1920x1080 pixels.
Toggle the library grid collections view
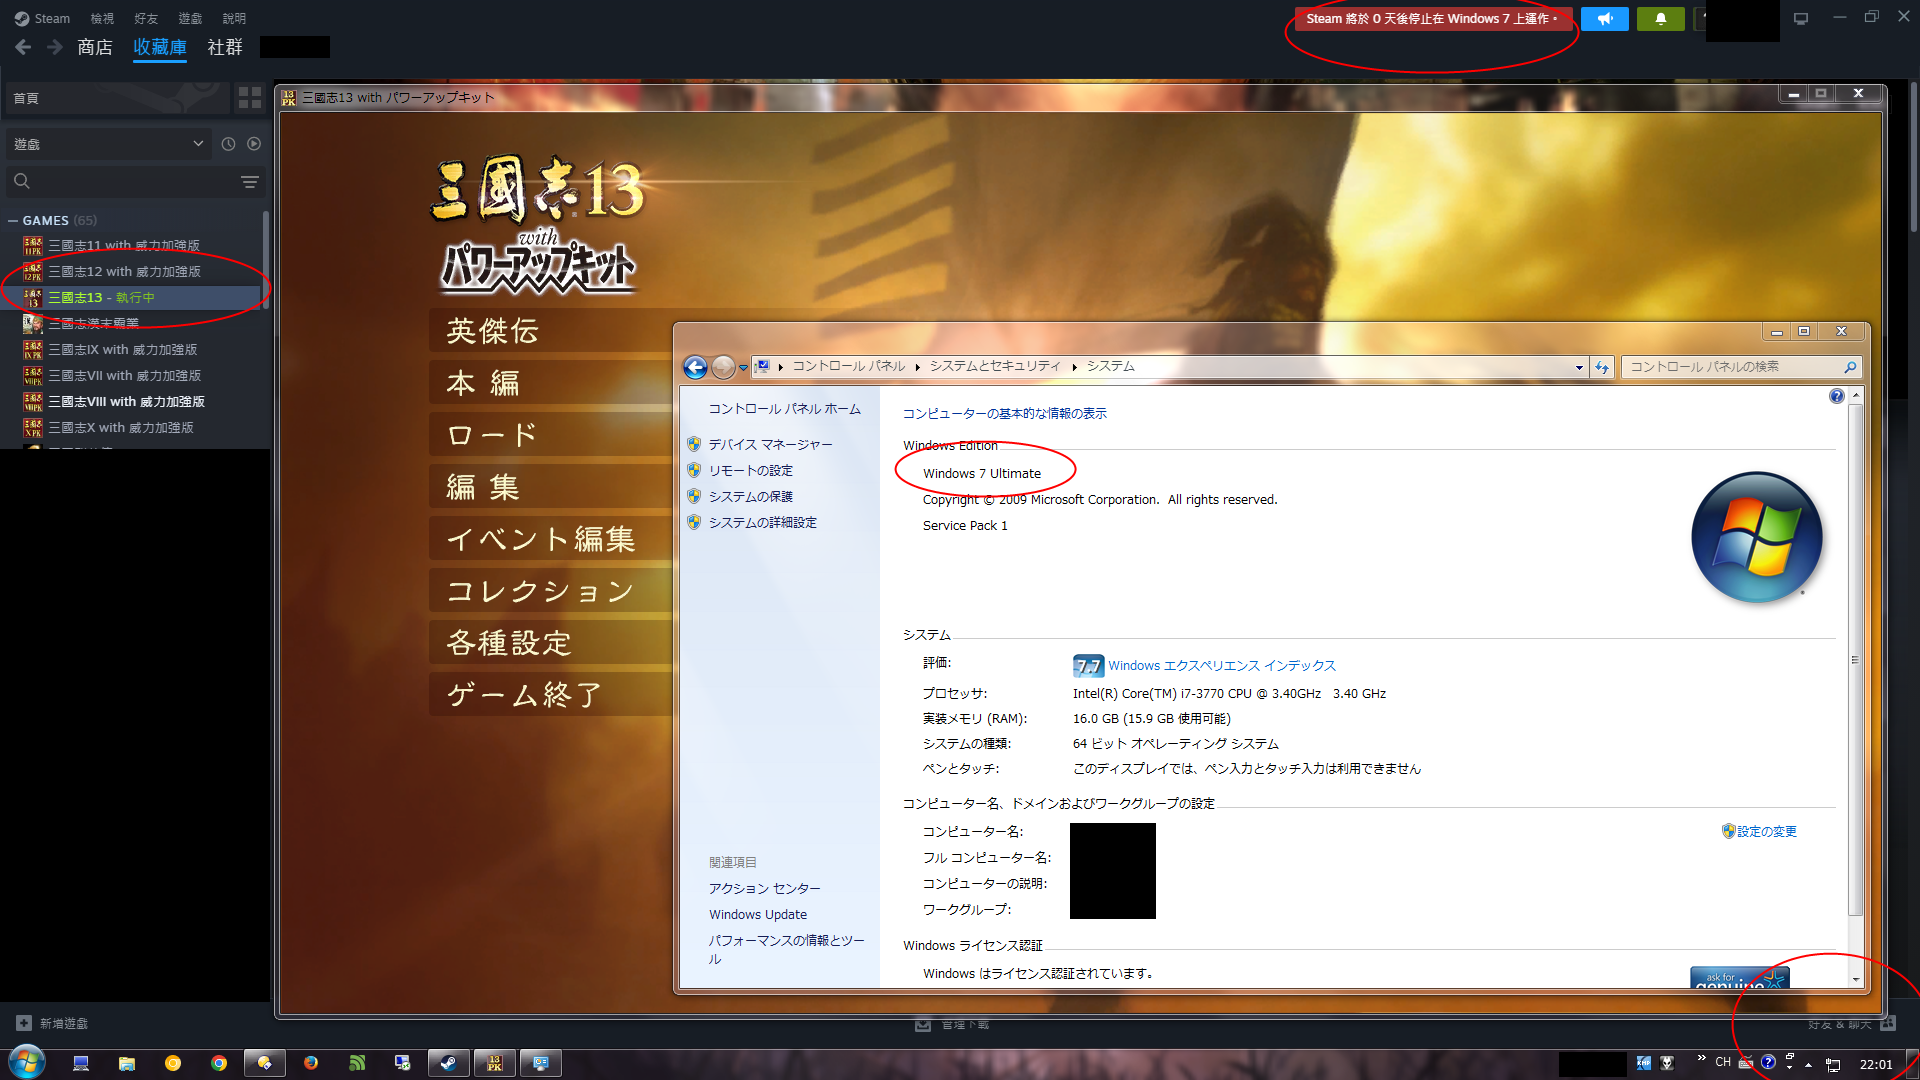coord(249,98)
